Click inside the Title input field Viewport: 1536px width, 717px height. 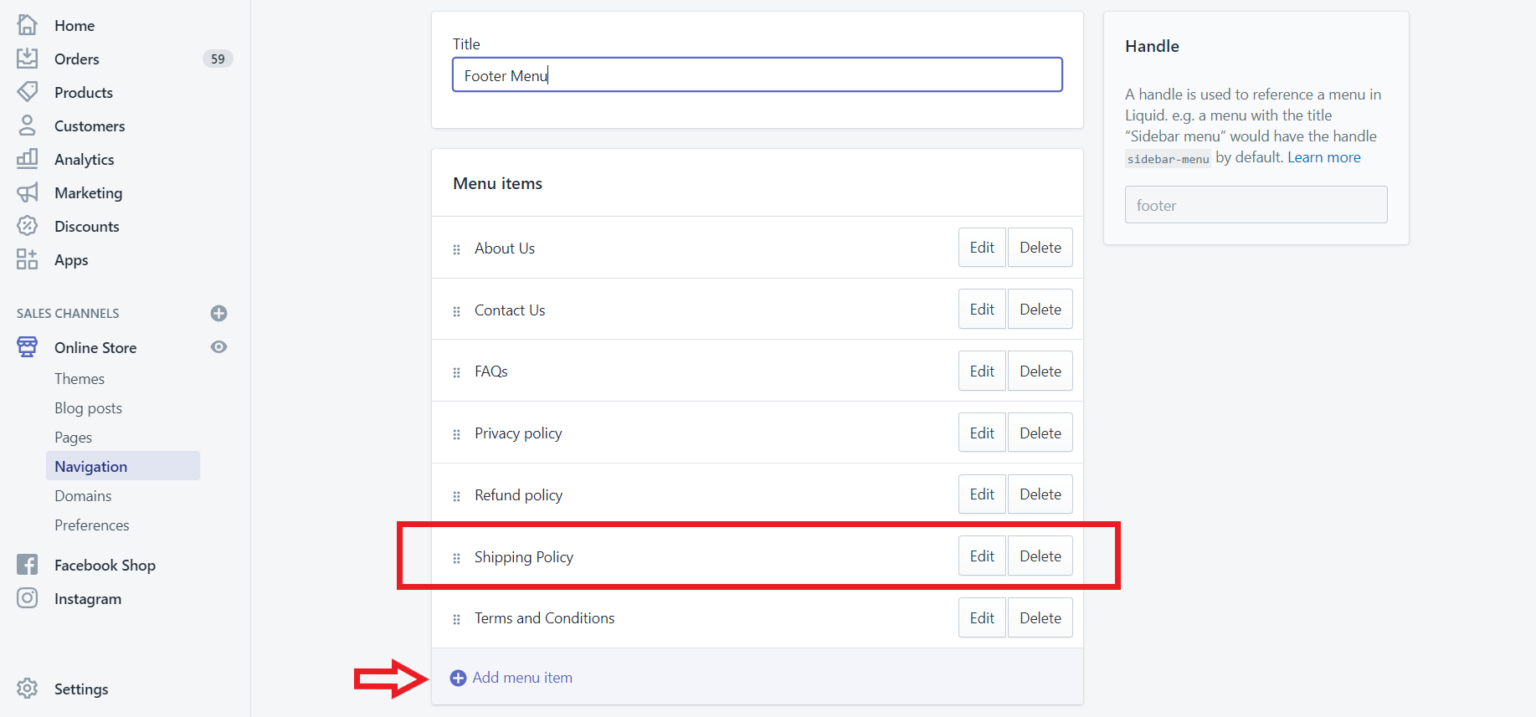(757, 74)
